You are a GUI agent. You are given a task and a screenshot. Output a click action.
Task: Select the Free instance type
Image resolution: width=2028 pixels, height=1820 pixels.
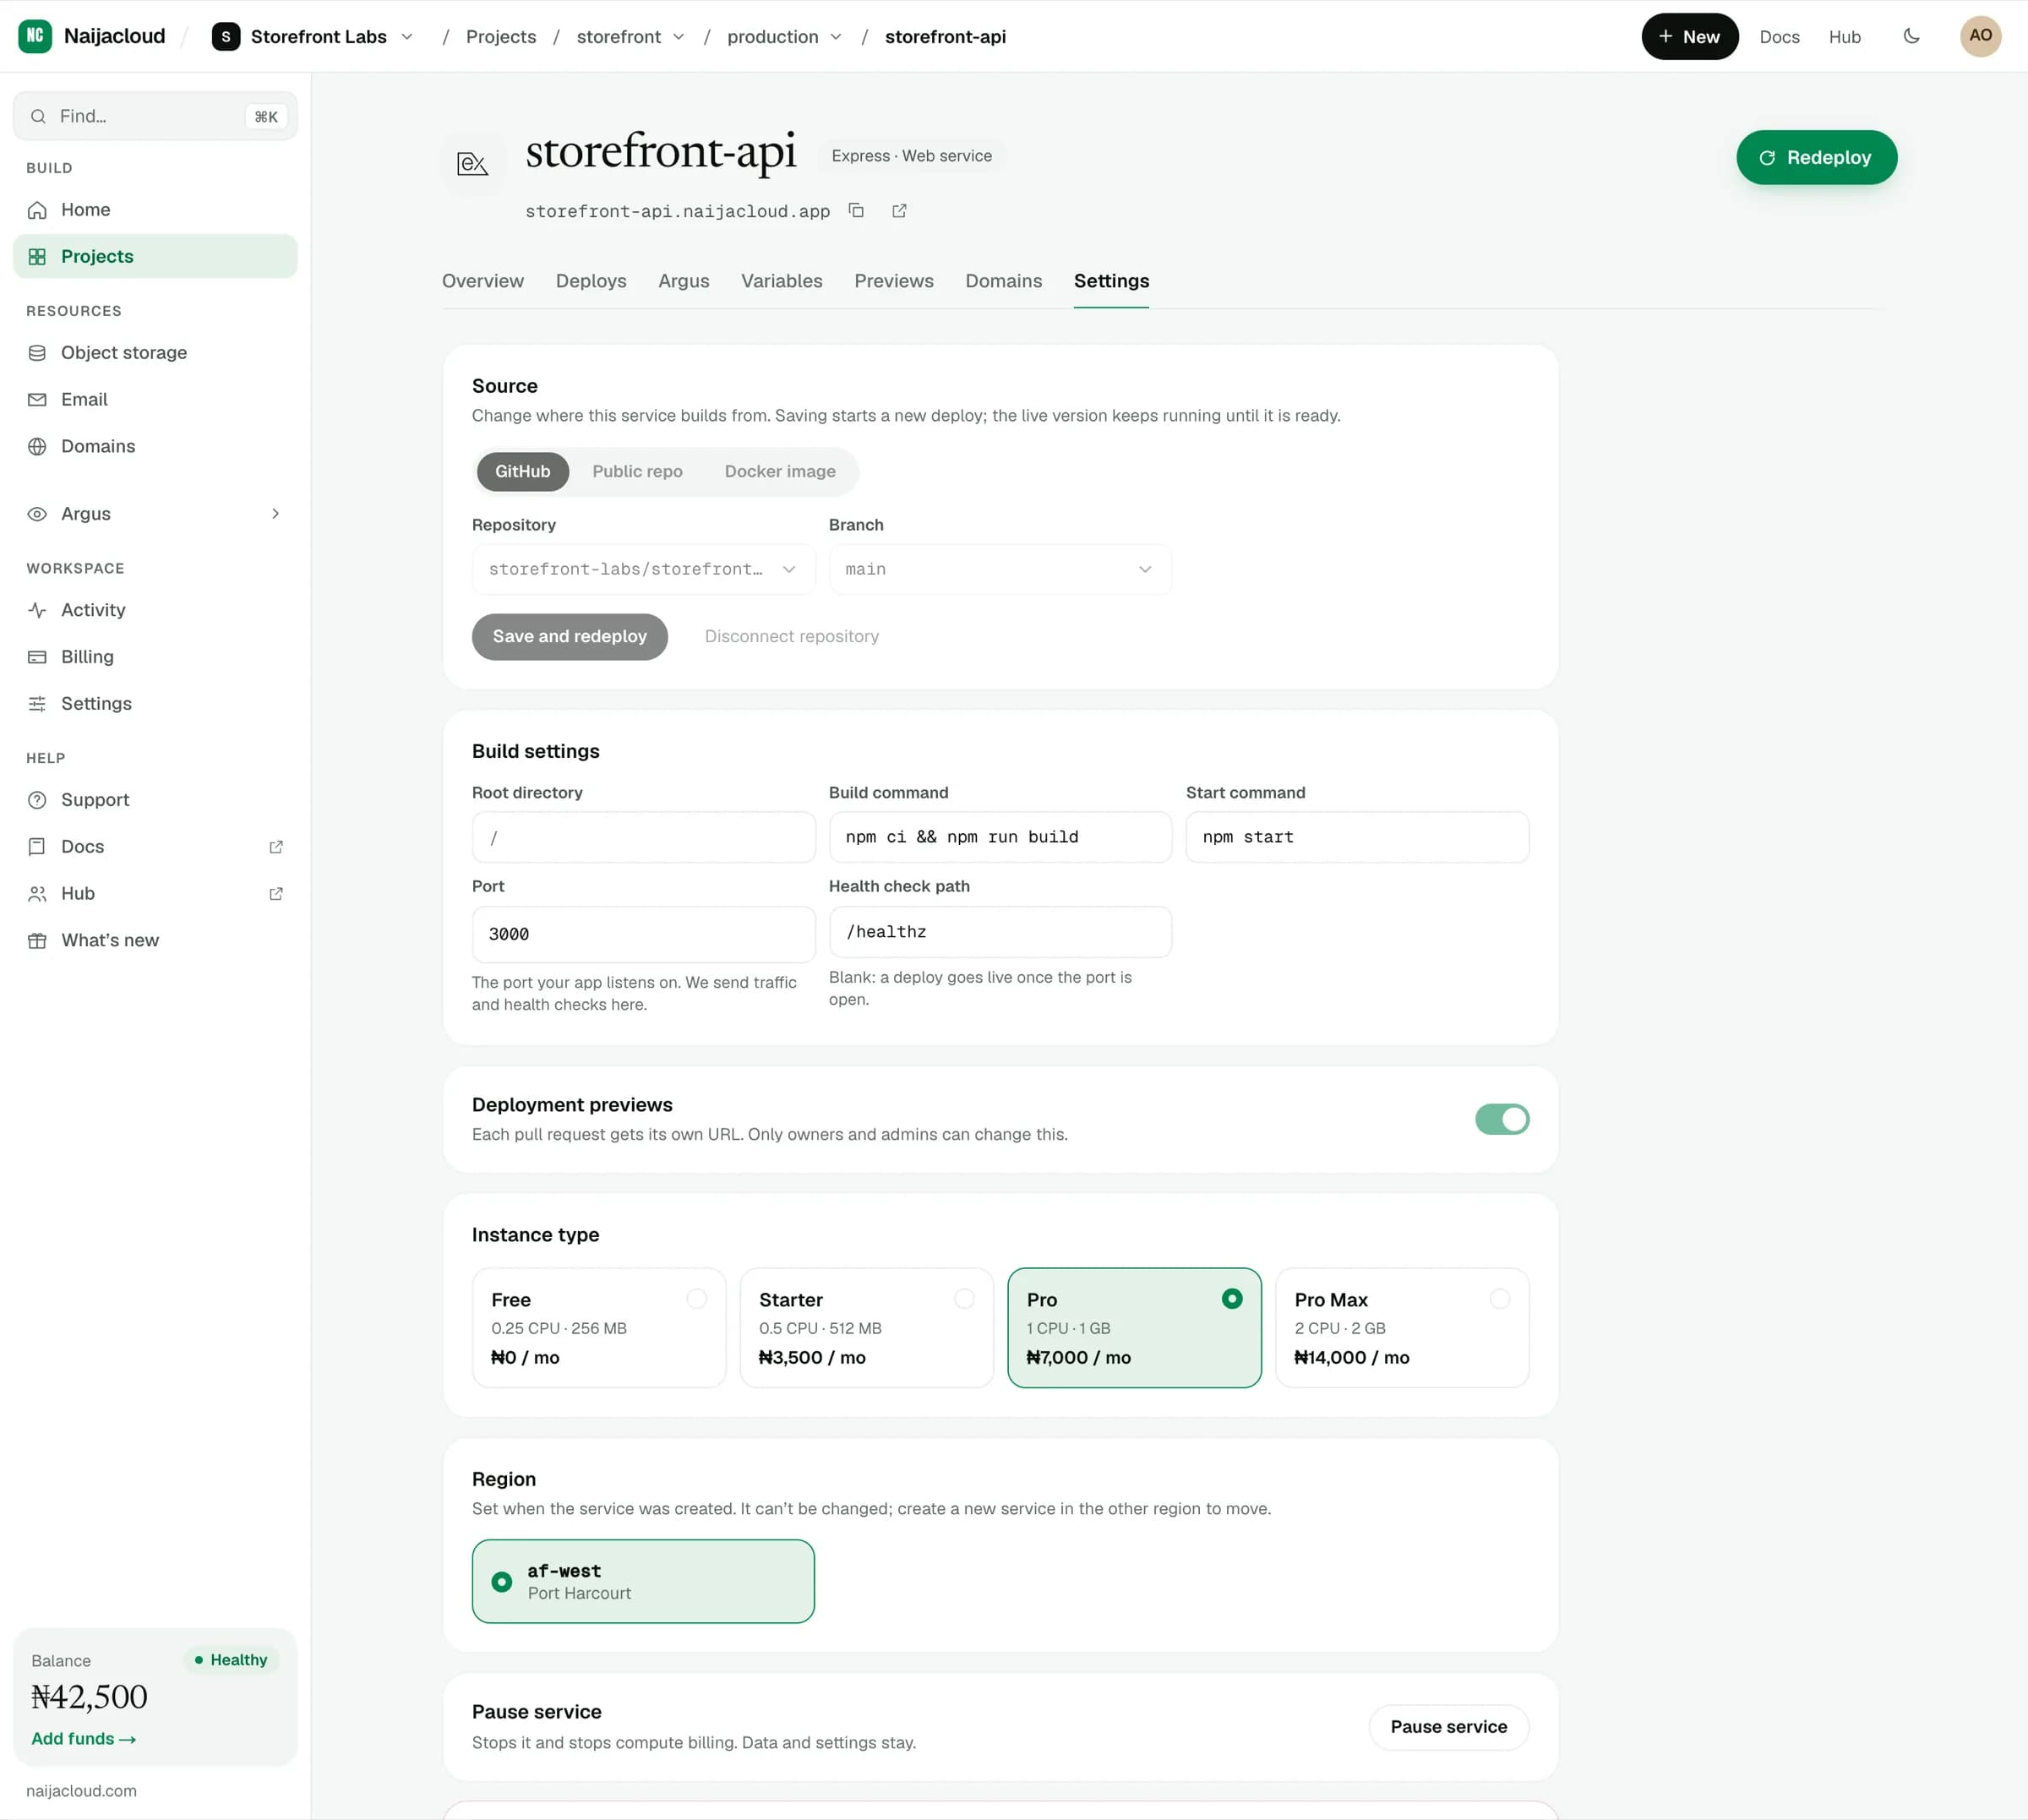(x=598, y=1328)
